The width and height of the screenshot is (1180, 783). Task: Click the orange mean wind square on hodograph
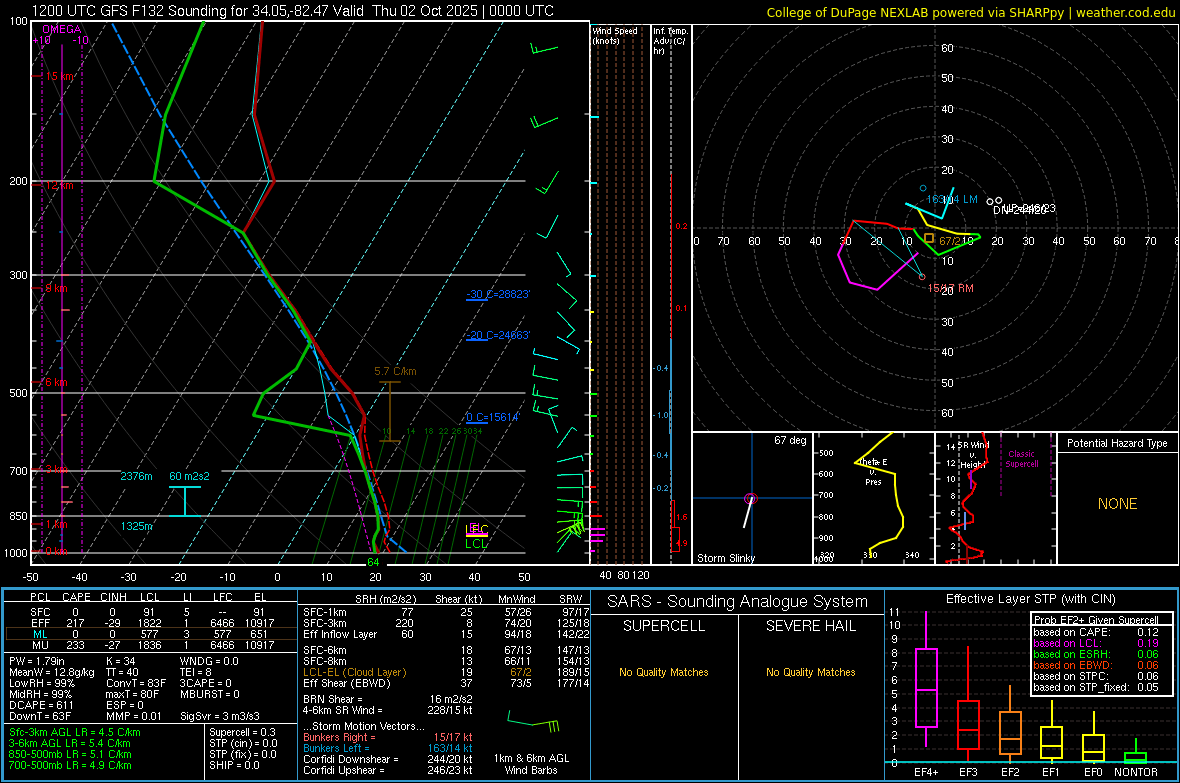(929, 238)
